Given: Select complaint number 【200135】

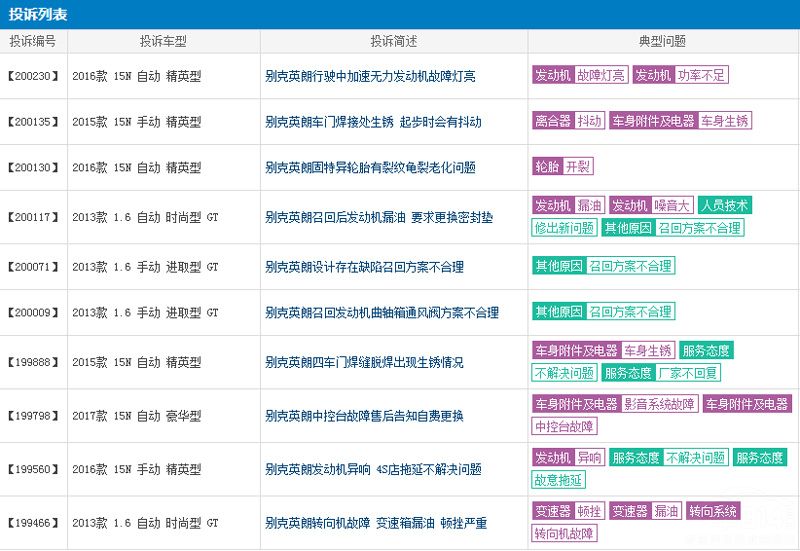Looking at the screenshot, I should [x=33, y=122].
